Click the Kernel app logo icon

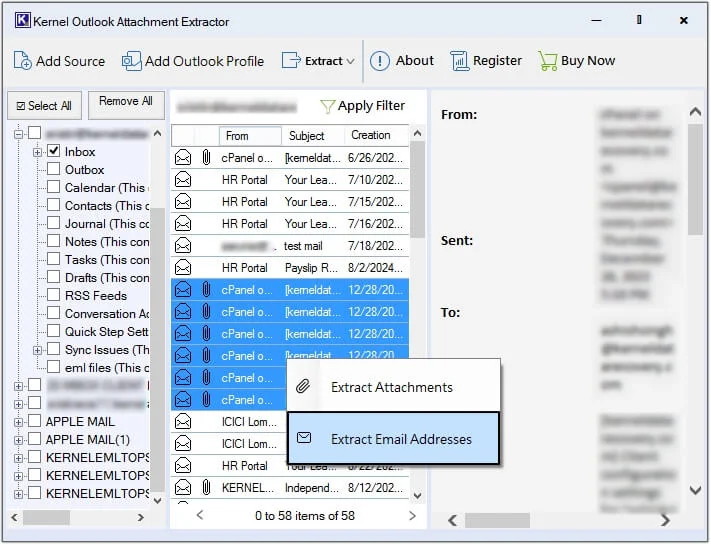point(23,21)
